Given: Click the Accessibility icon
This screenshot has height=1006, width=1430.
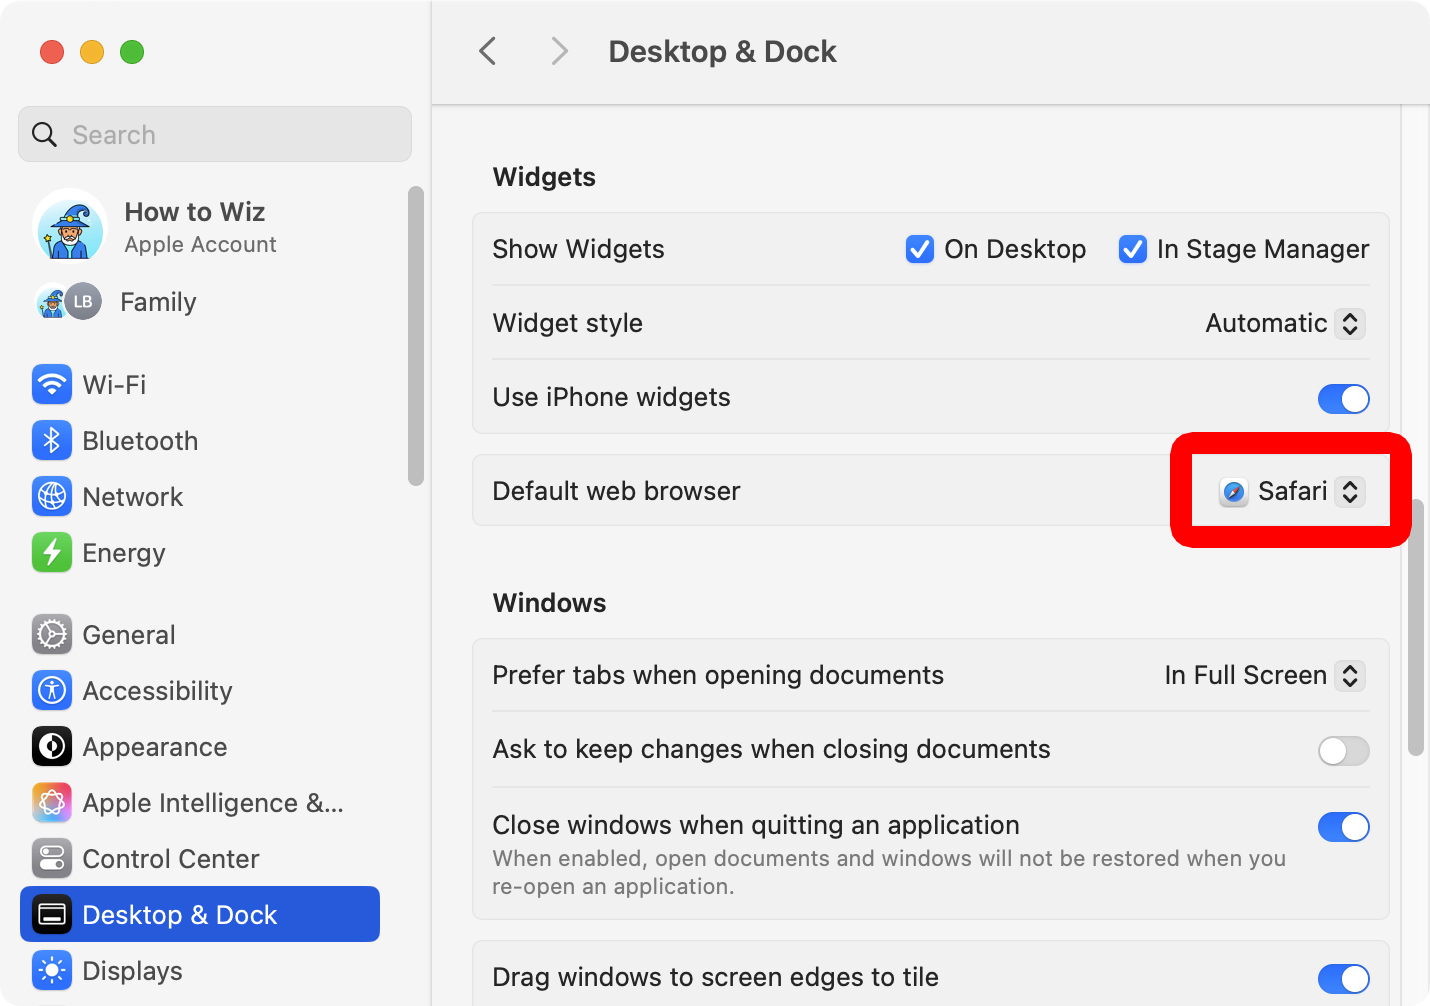Looking at the screenshot, I should point(52,690).
